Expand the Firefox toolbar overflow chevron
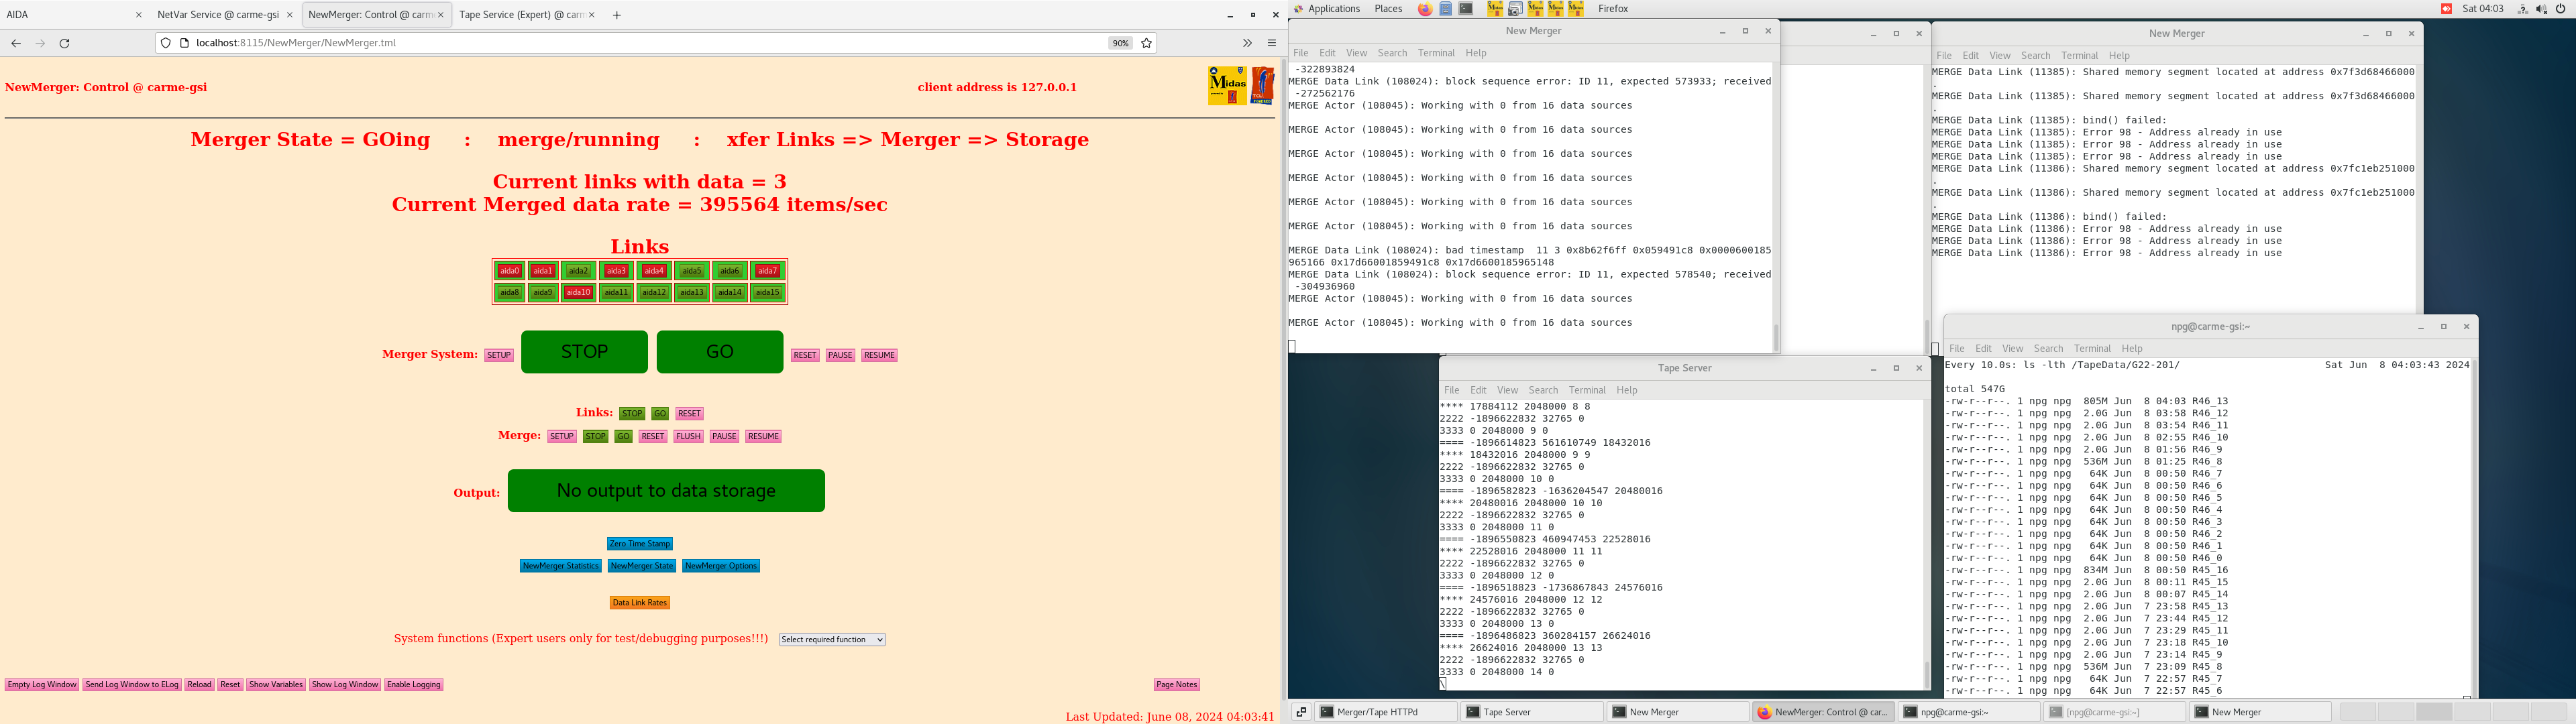 point(1246,43)
